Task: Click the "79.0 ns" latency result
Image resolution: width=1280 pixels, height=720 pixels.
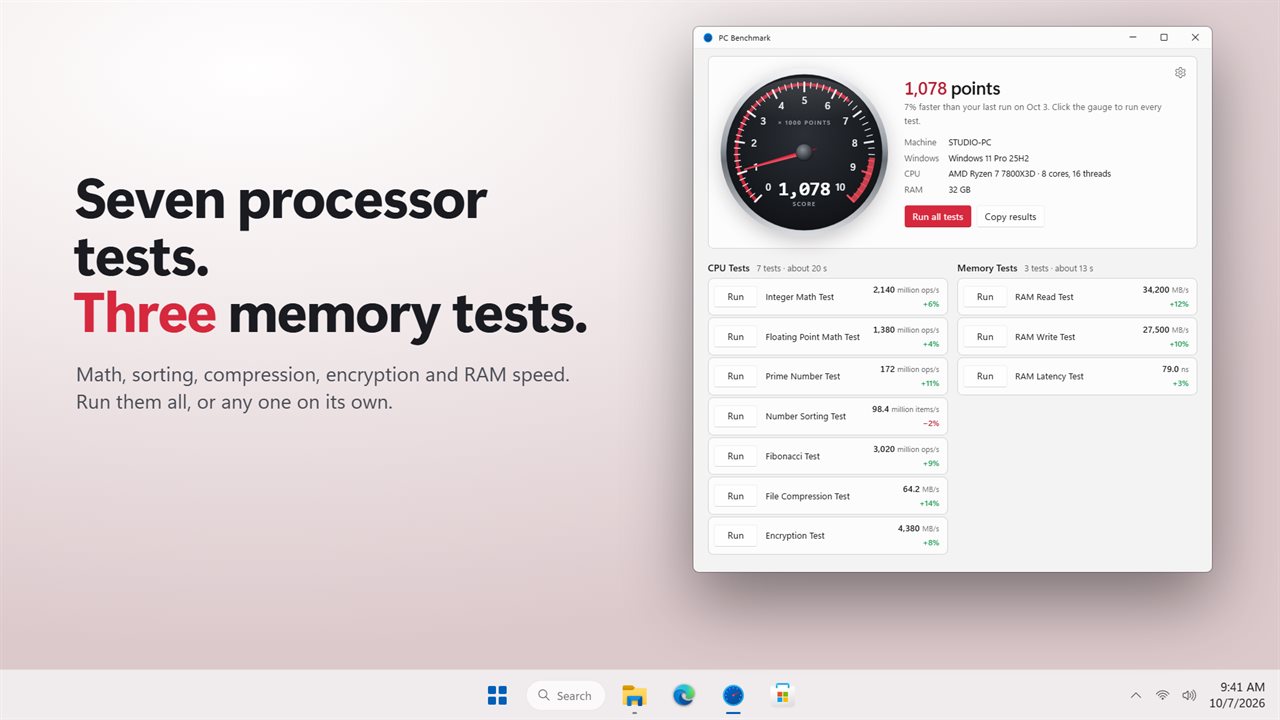Action: [x=1175, y=369]
